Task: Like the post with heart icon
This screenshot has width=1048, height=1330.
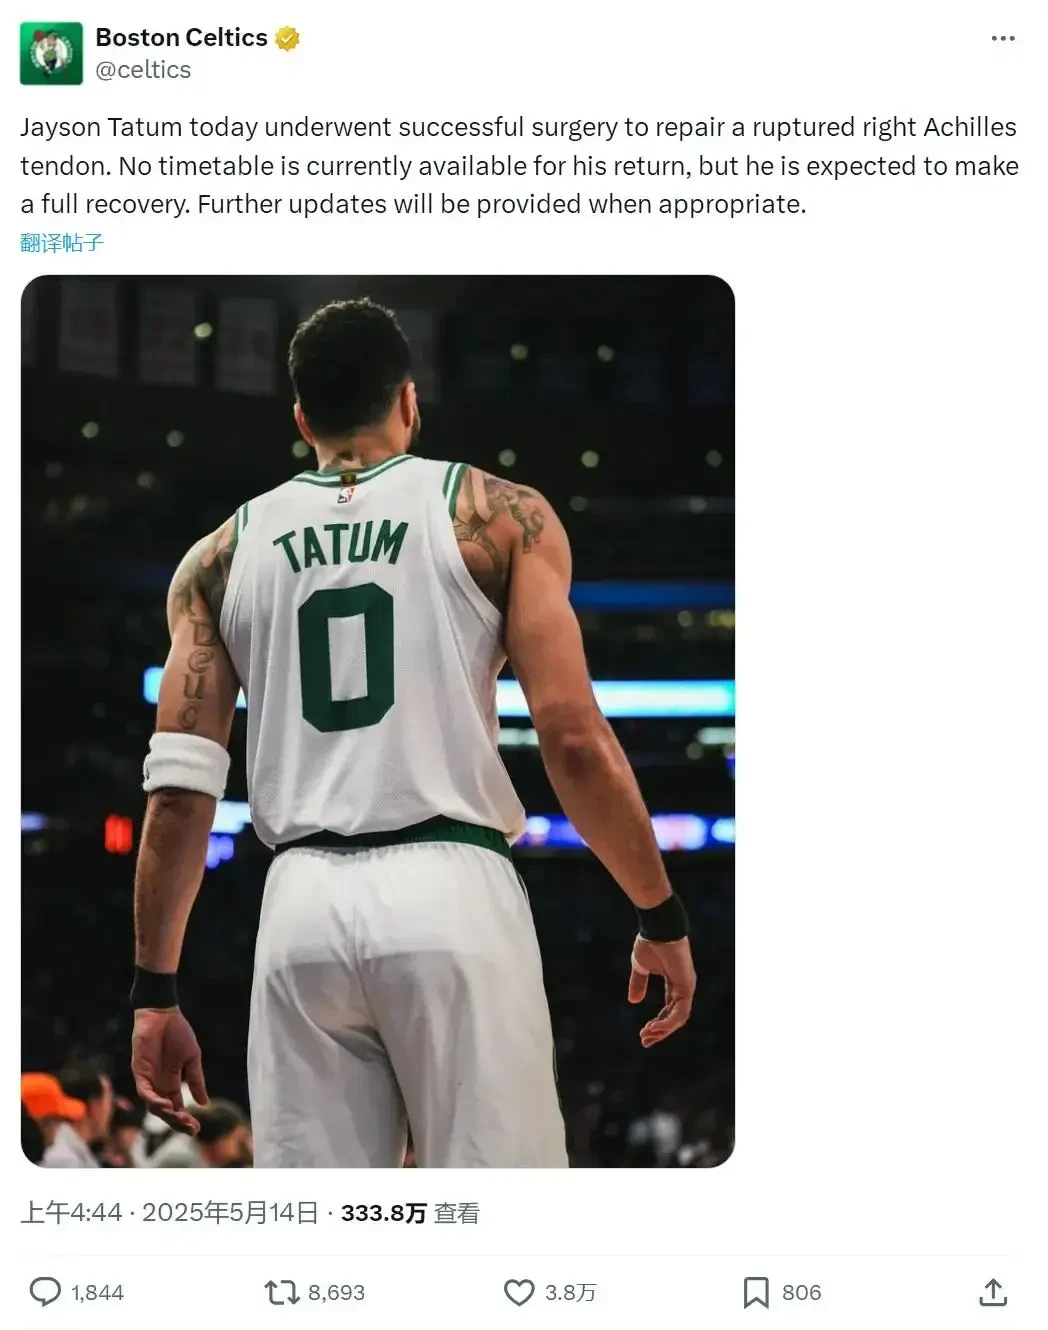Action: pyautogui.click(x=518, y=1293)
